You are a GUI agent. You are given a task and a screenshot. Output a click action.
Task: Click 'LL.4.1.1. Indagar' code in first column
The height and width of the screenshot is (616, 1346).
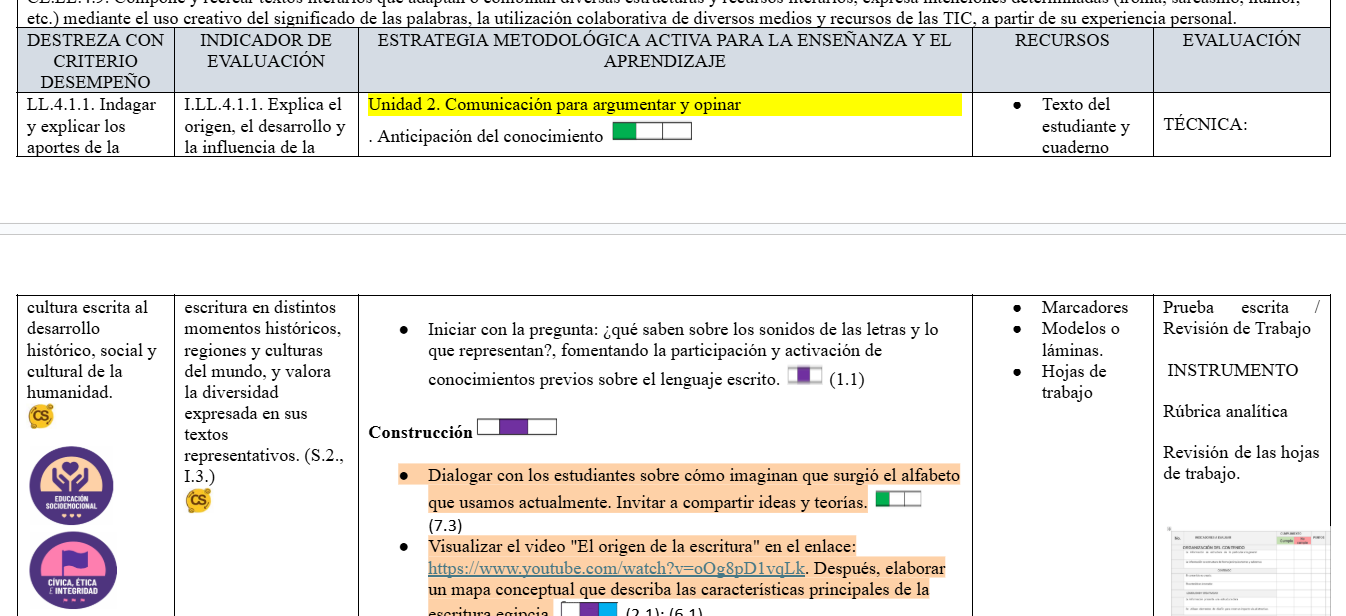pyautogui.click(x=91, y=105)
